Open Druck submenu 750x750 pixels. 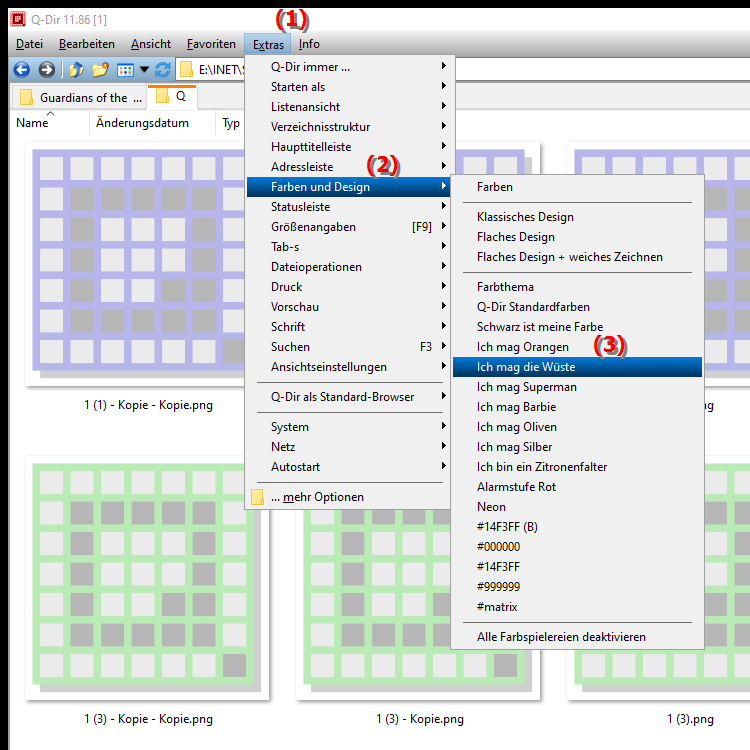pos(348,287)
